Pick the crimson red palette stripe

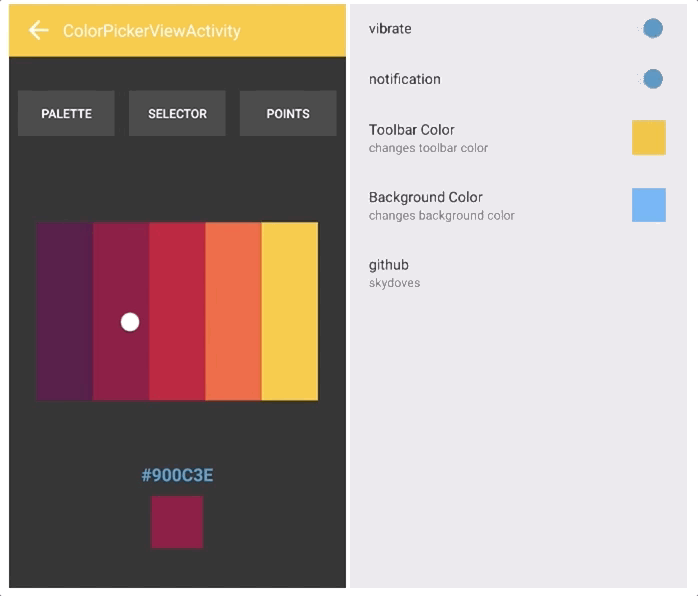(x=177, y=311)
